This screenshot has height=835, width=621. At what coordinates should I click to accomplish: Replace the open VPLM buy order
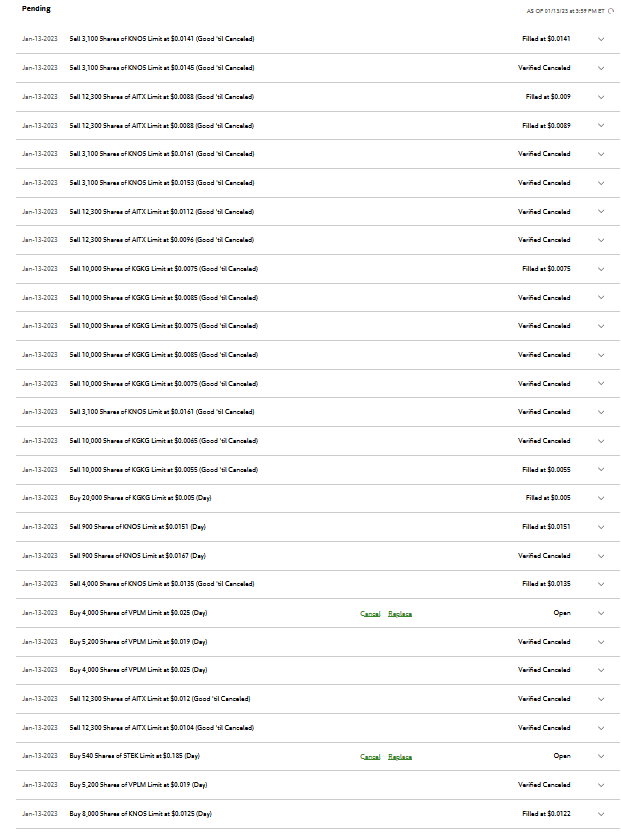point(400,613)
